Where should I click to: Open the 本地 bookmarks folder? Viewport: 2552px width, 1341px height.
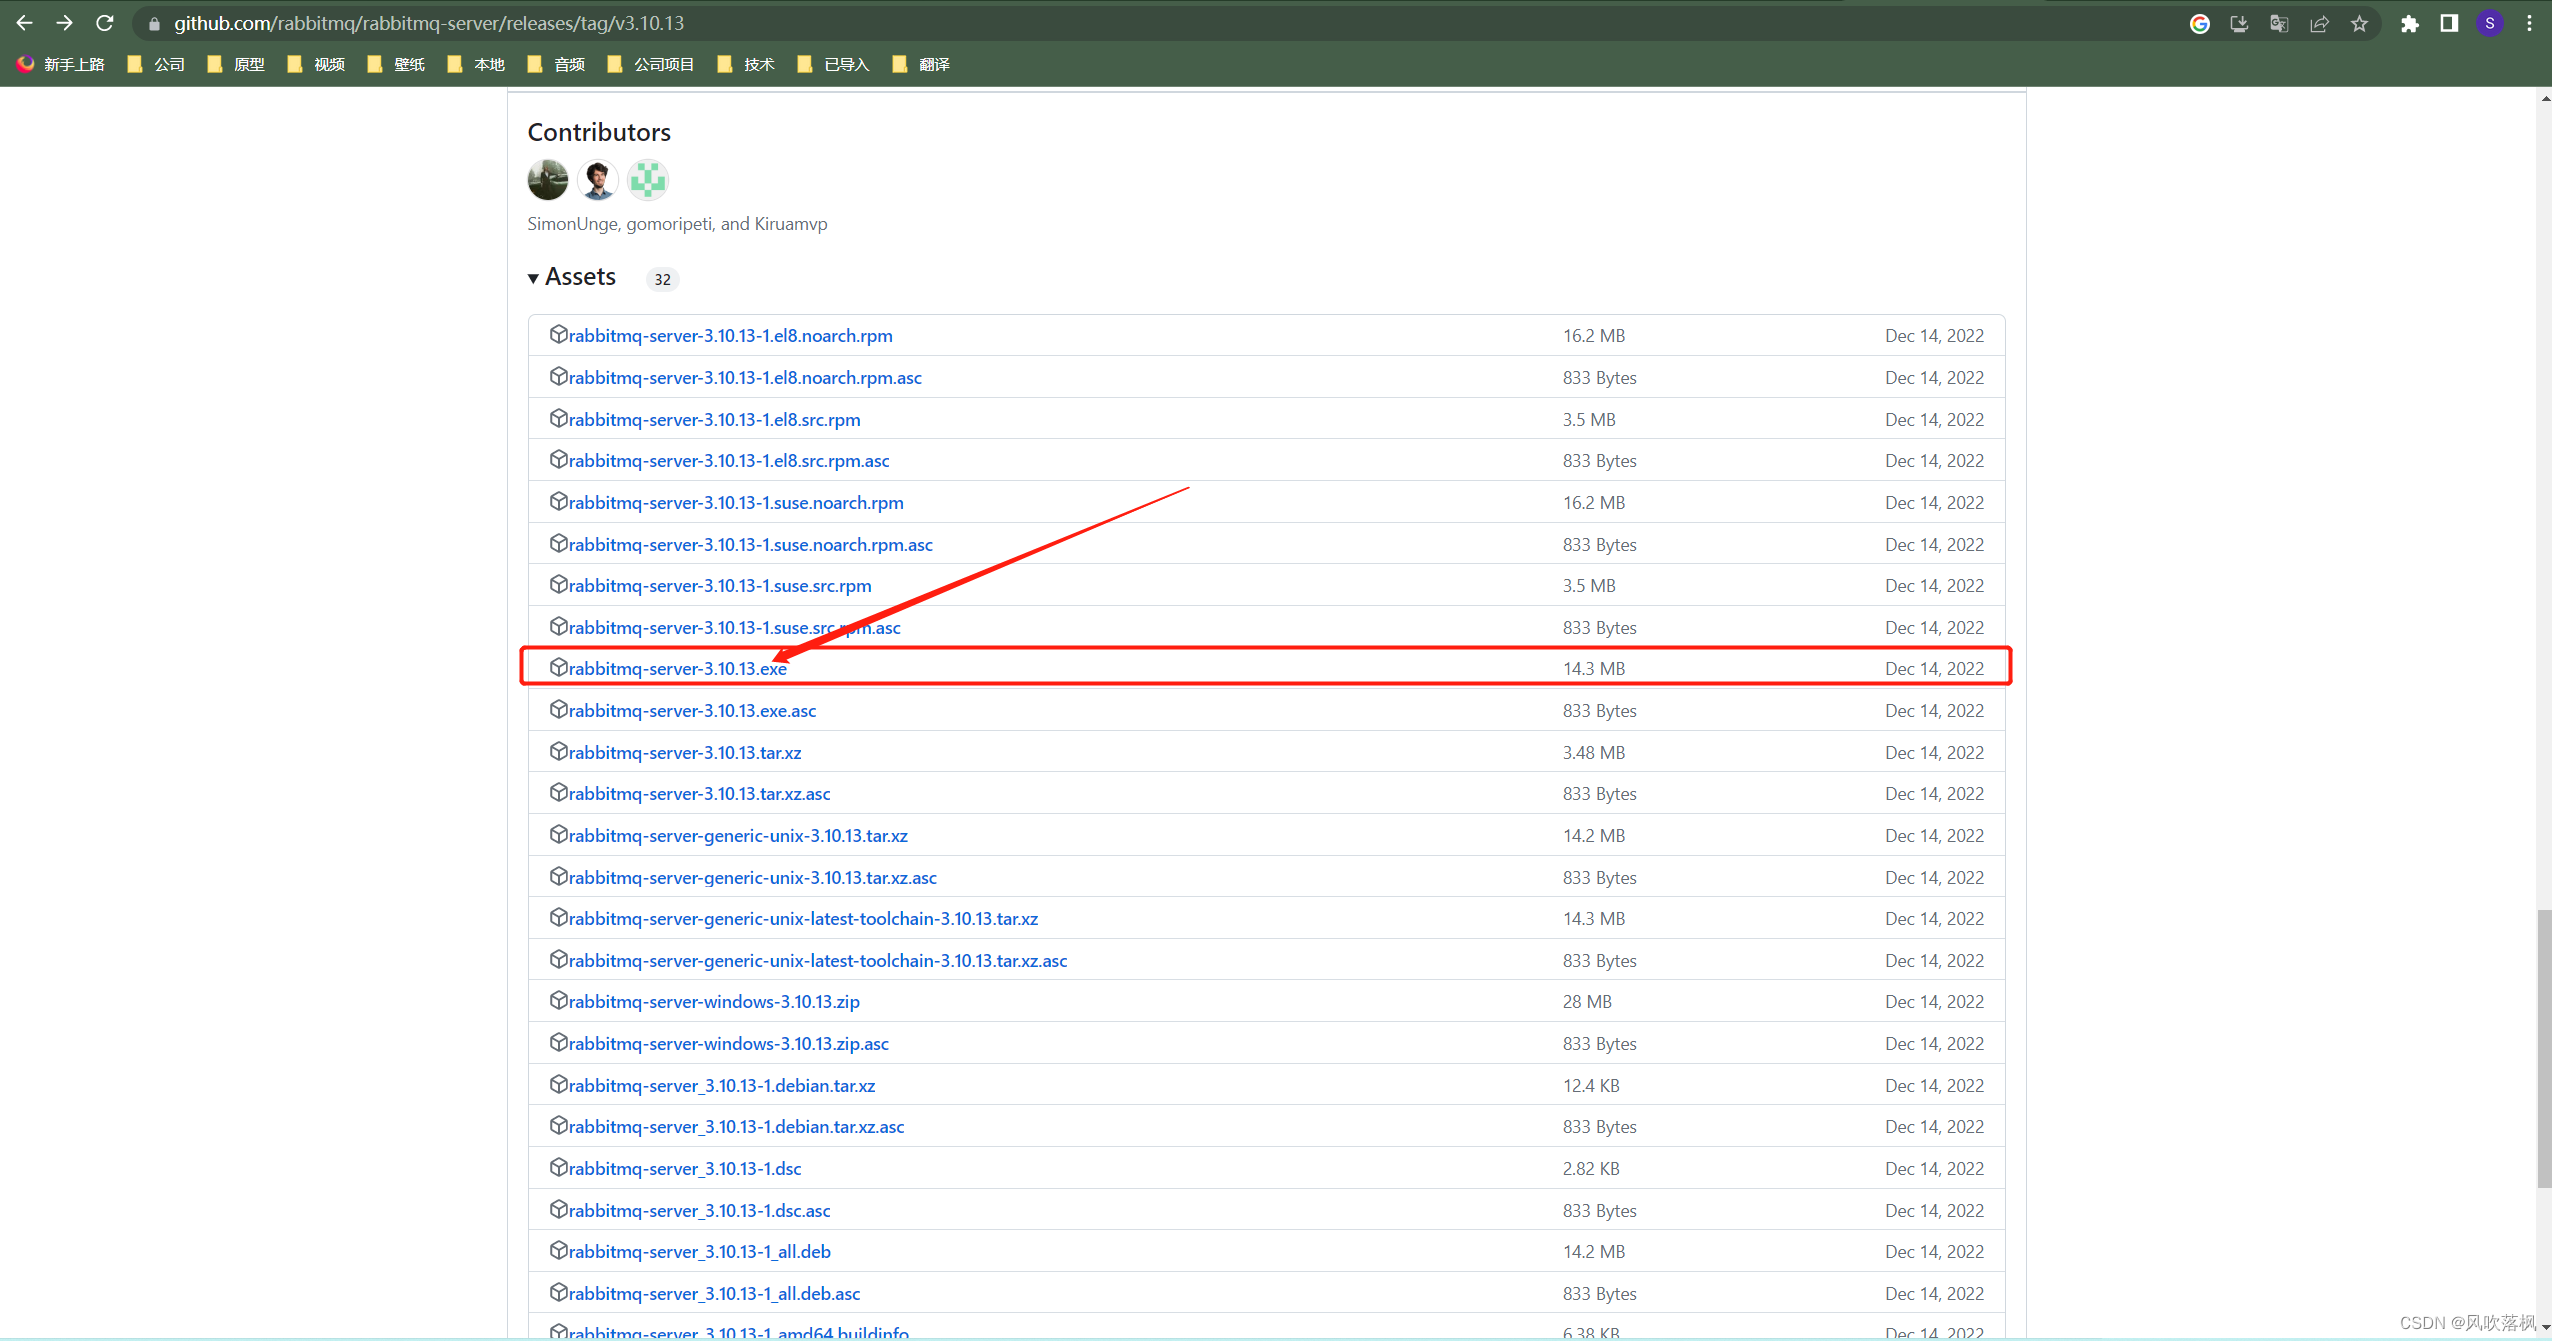point(476,64)
